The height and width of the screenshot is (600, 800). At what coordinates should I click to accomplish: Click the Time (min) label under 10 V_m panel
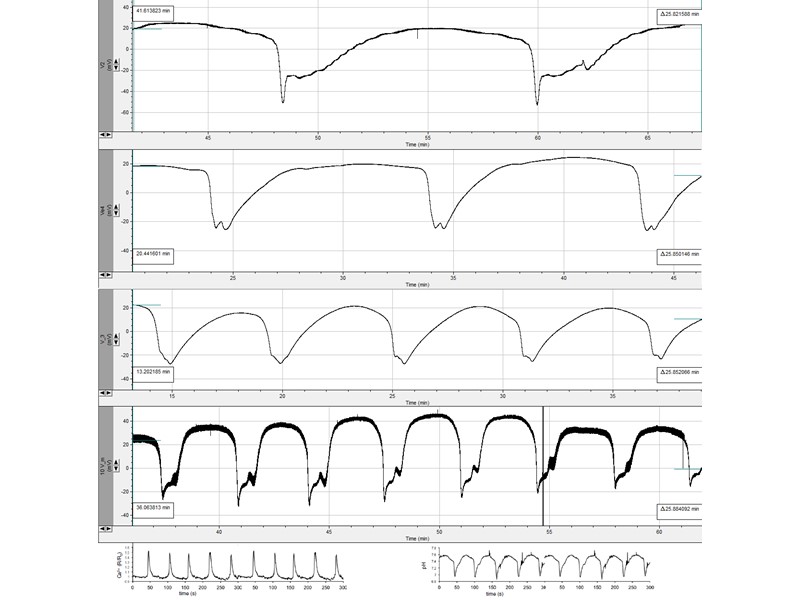point(417,538)
